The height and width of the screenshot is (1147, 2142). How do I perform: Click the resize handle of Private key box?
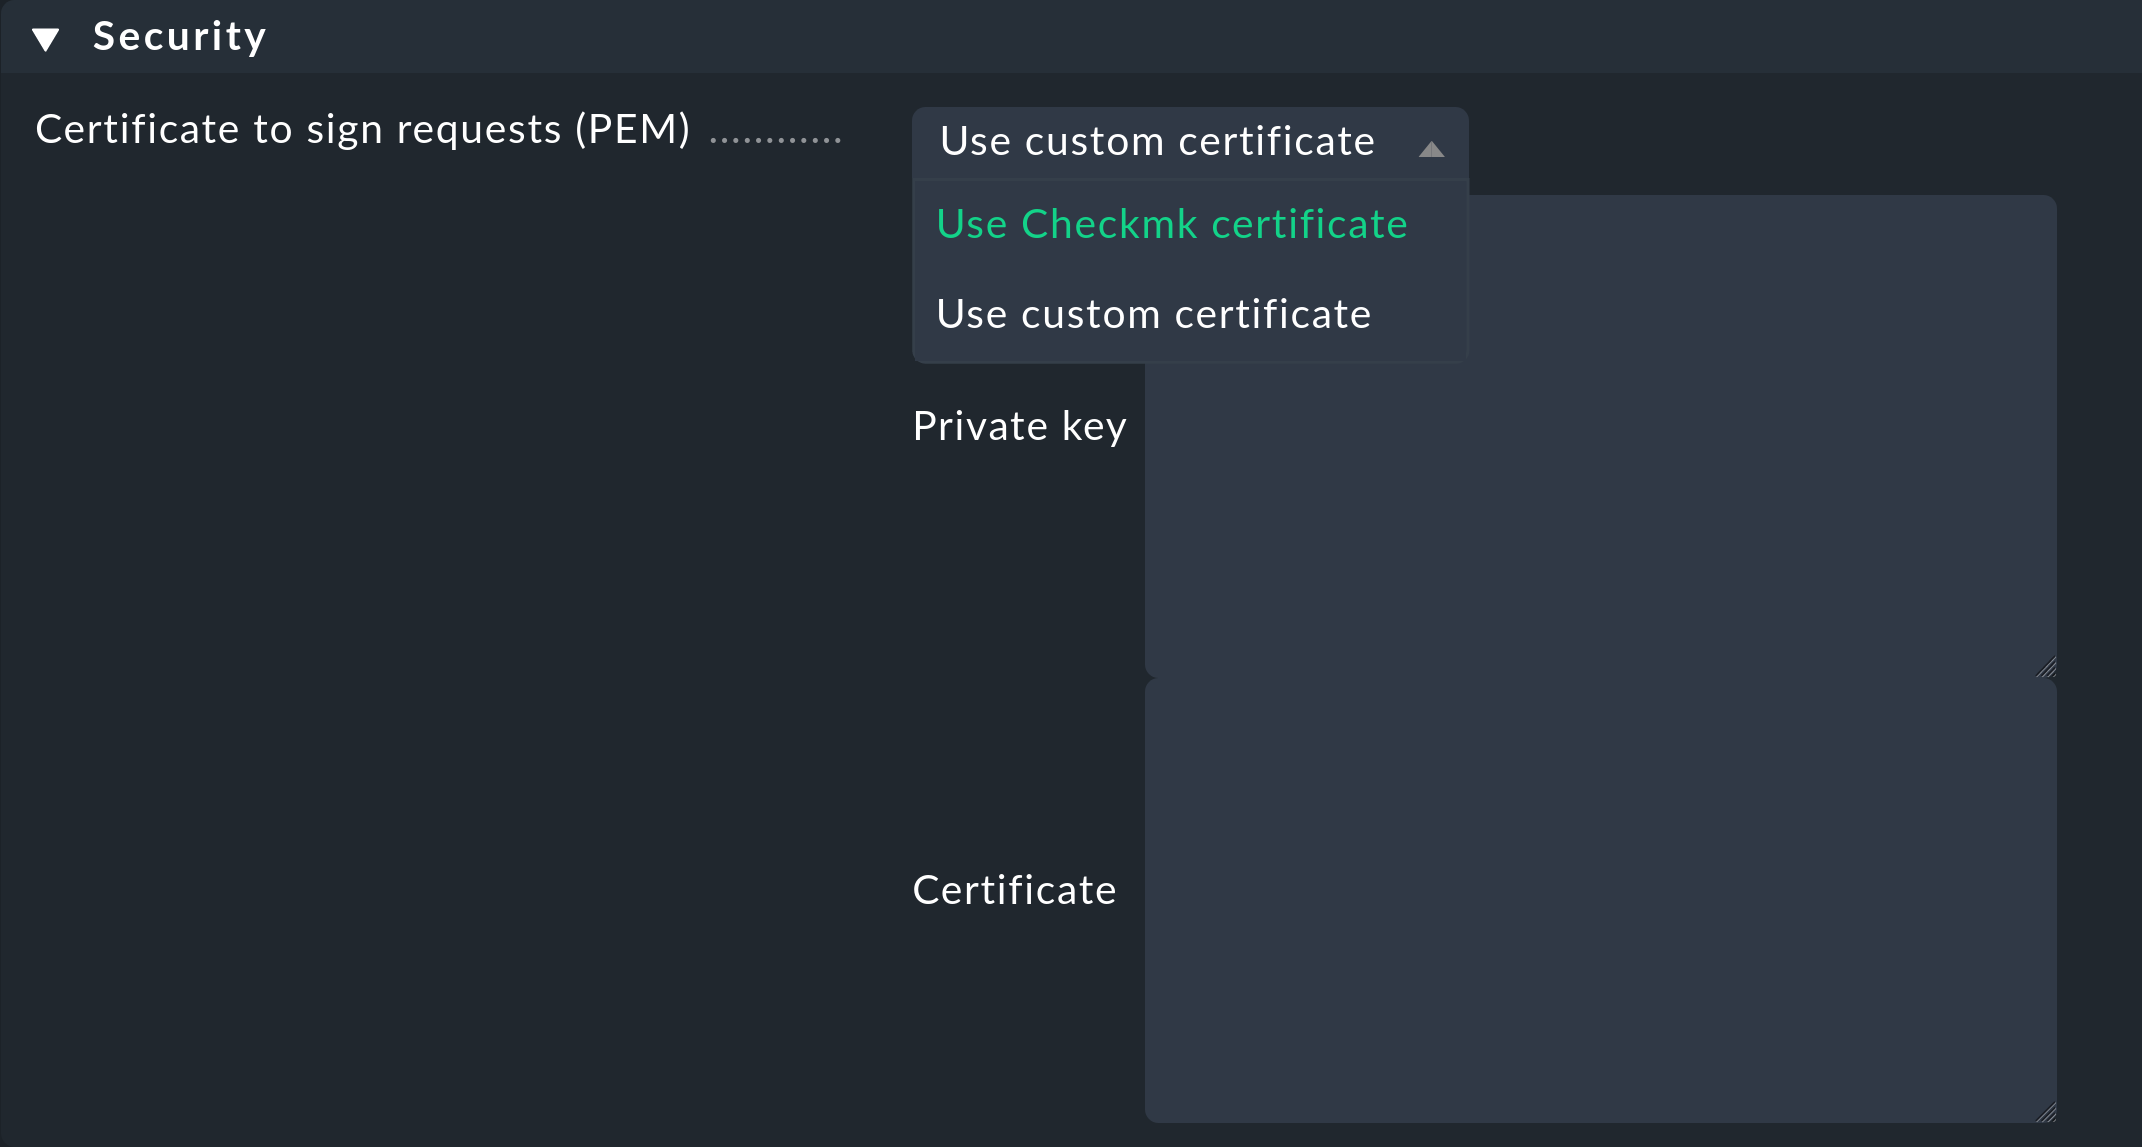tap(2046, 668)
